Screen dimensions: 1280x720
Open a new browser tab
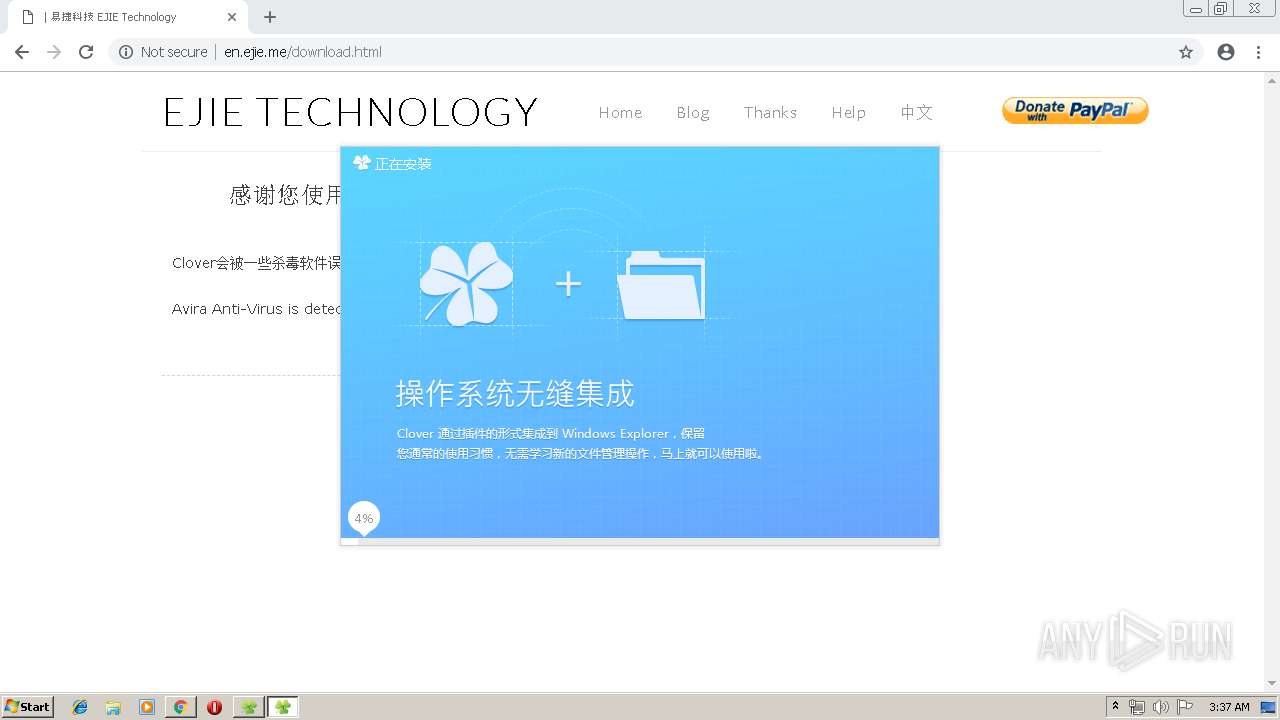[x=270, y=17]
